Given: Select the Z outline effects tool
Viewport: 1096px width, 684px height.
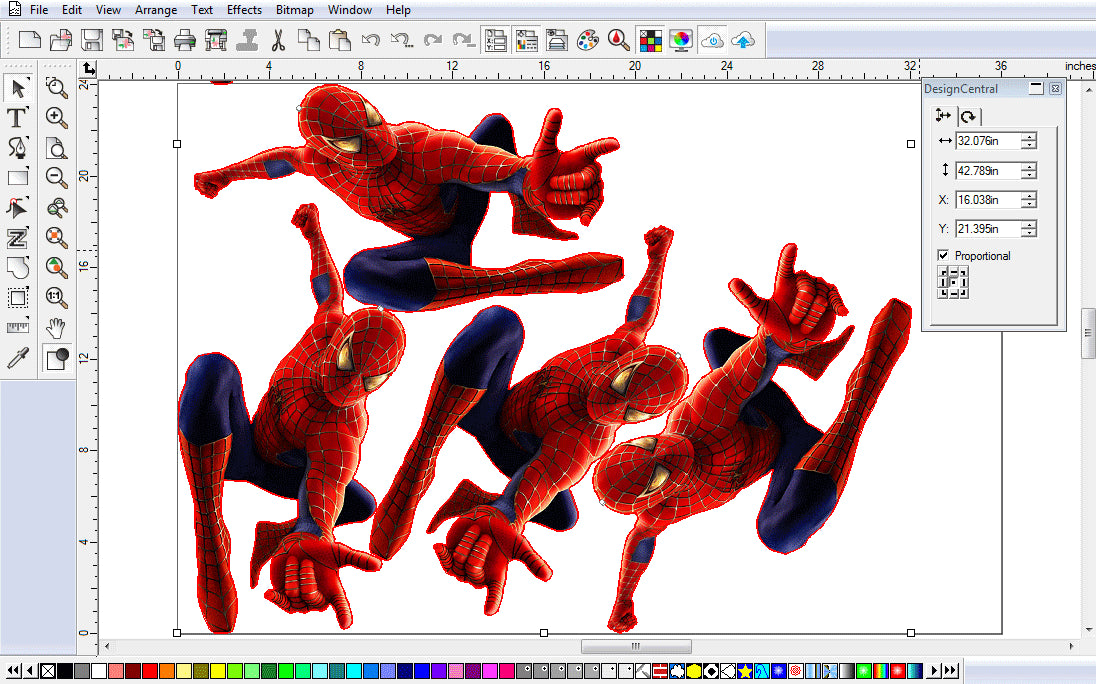Looking at the screenshot, I should point(17,238).
